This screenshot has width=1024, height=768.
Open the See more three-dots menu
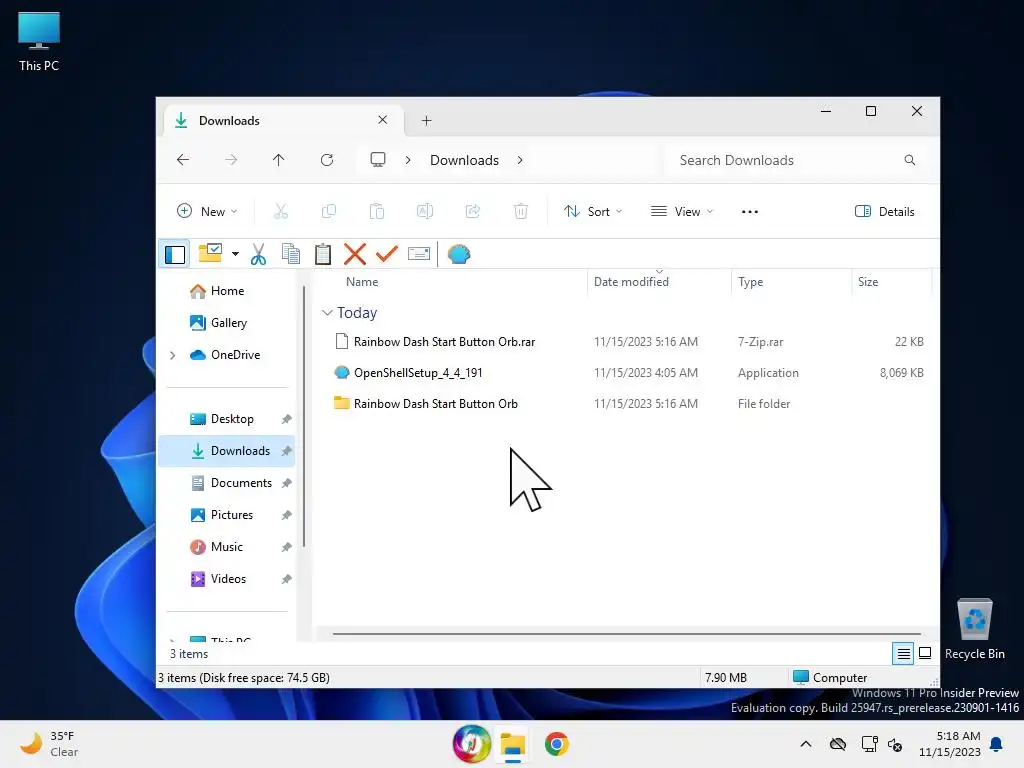(750, 212)
